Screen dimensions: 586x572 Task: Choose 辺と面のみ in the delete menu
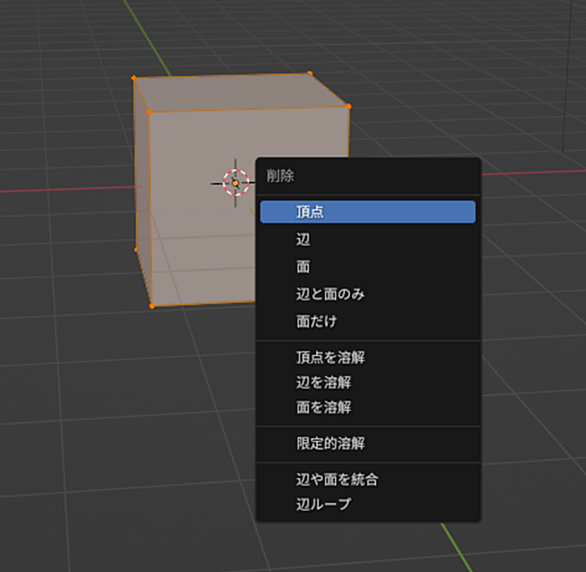pyautogui.click(x=368, y=294)
